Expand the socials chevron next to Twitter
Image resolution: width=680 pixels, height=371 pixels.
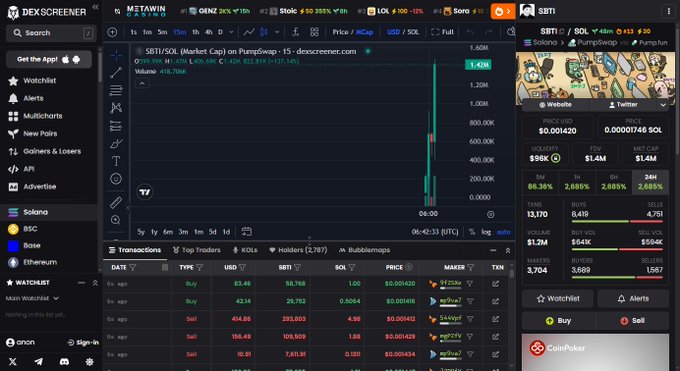[x=663, y=105]
